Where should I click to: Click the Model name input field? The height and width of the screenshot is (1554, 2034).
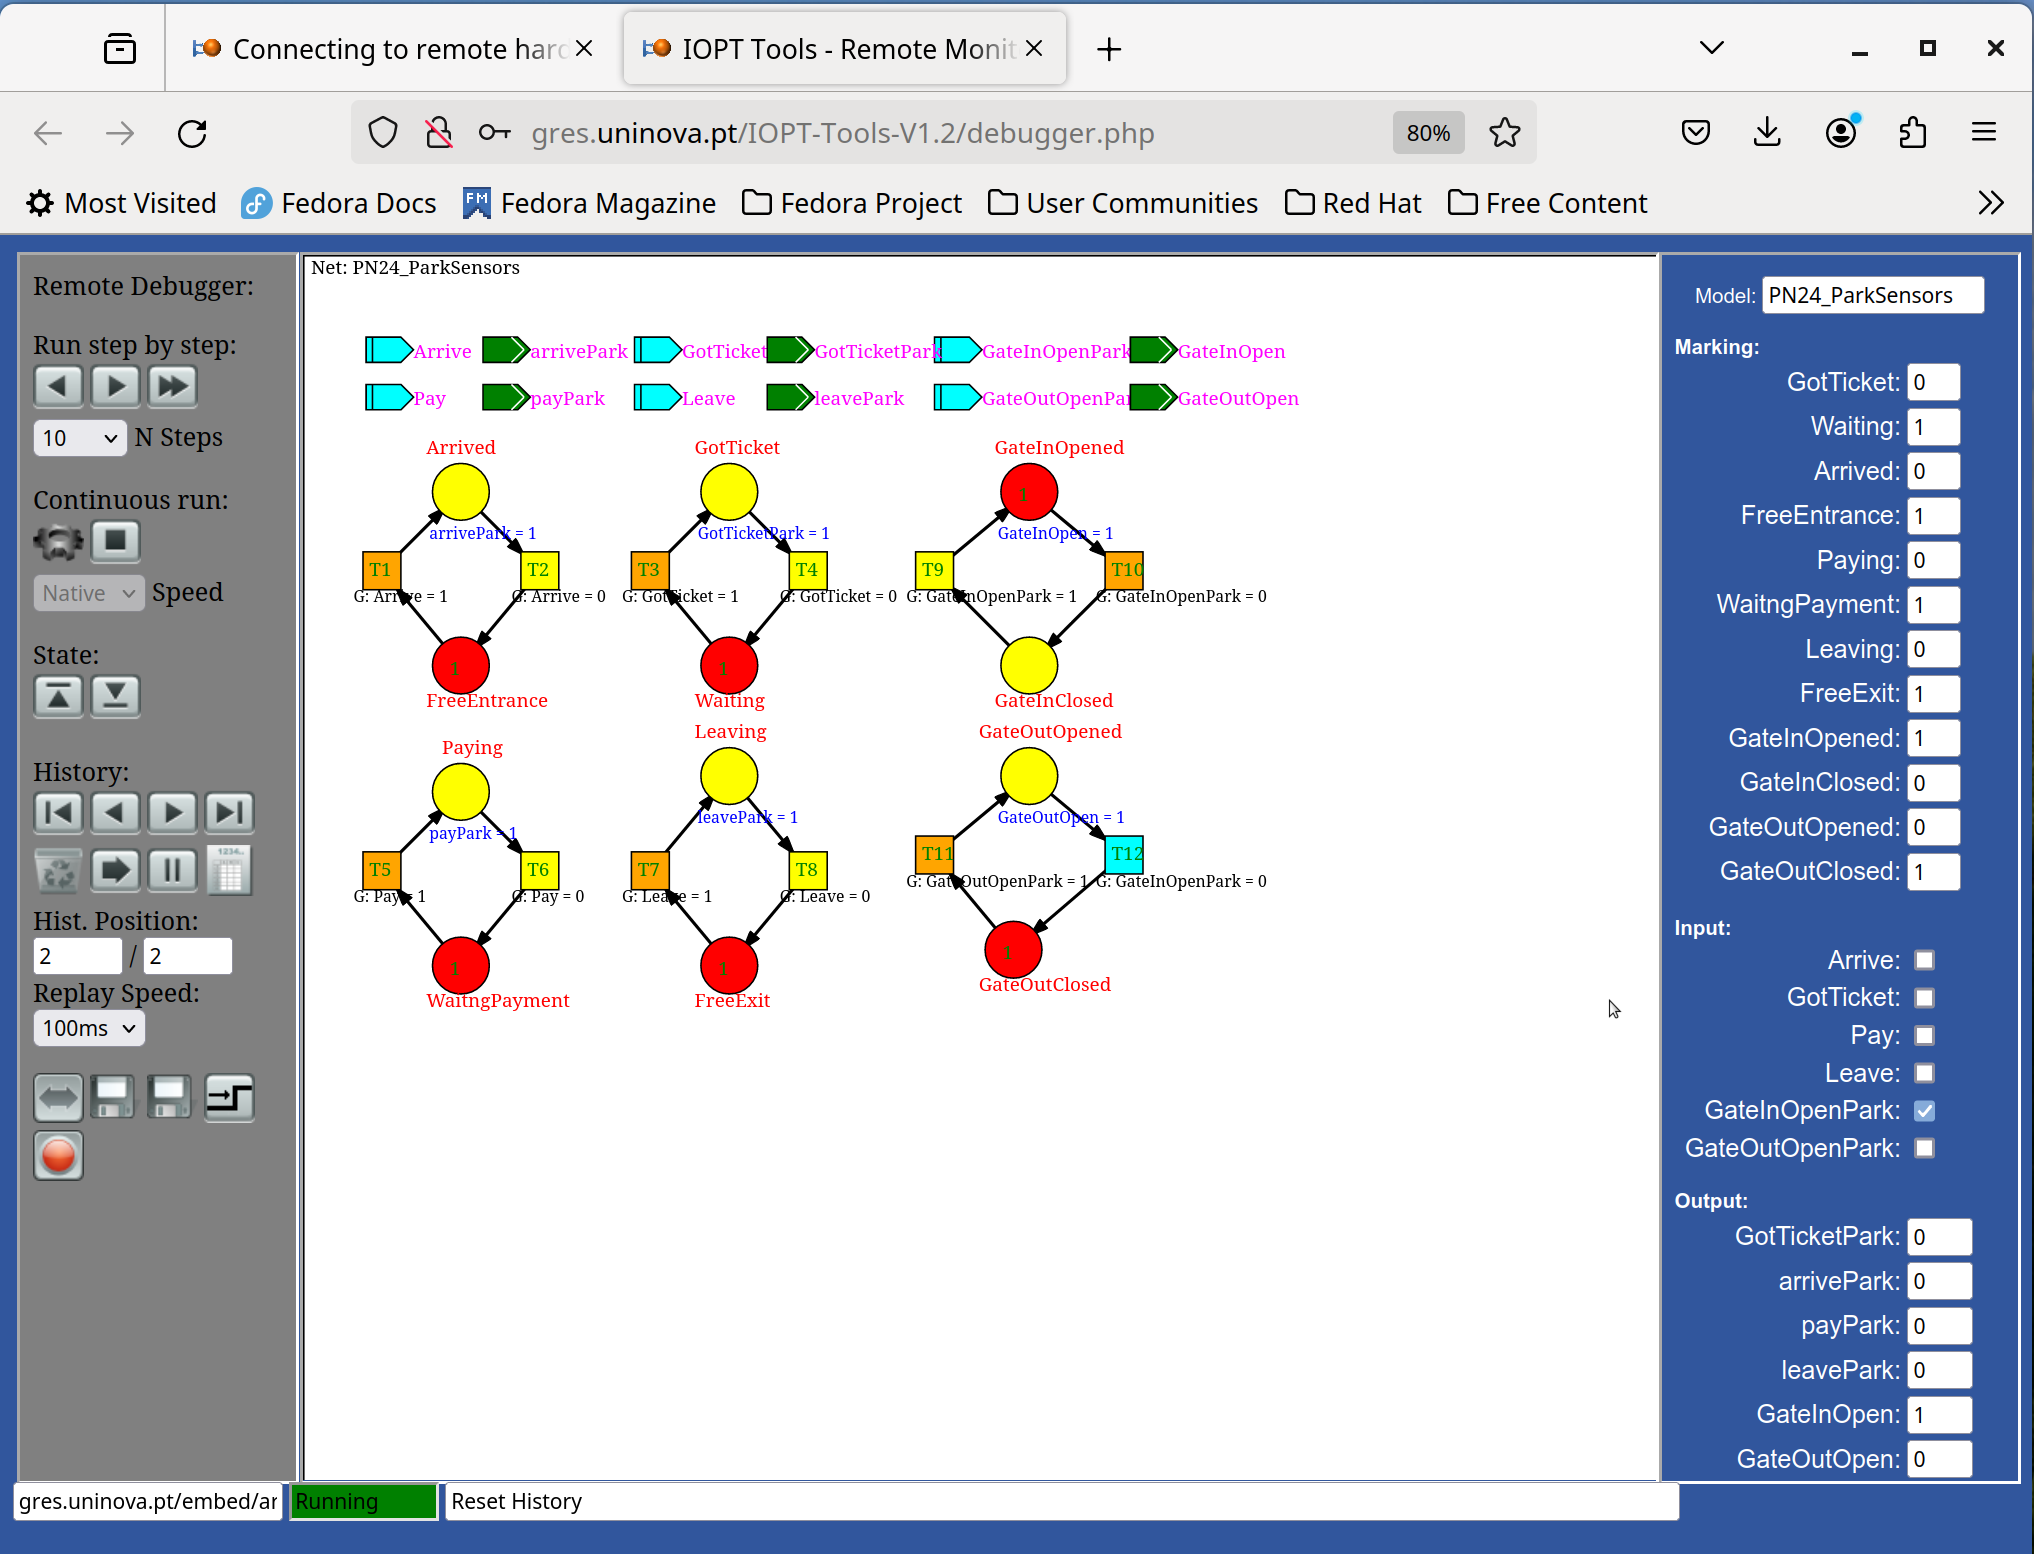pos(1872,296)
